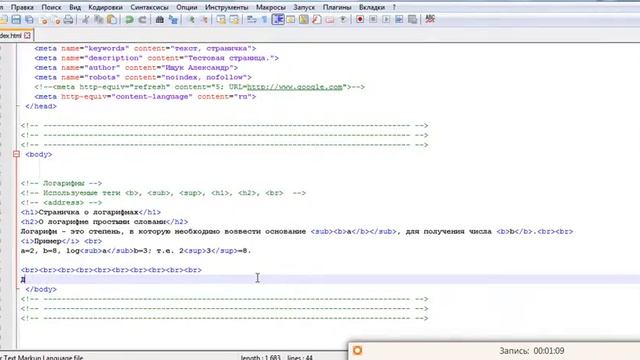Click the </body> closing tag line

pos(41,289)
